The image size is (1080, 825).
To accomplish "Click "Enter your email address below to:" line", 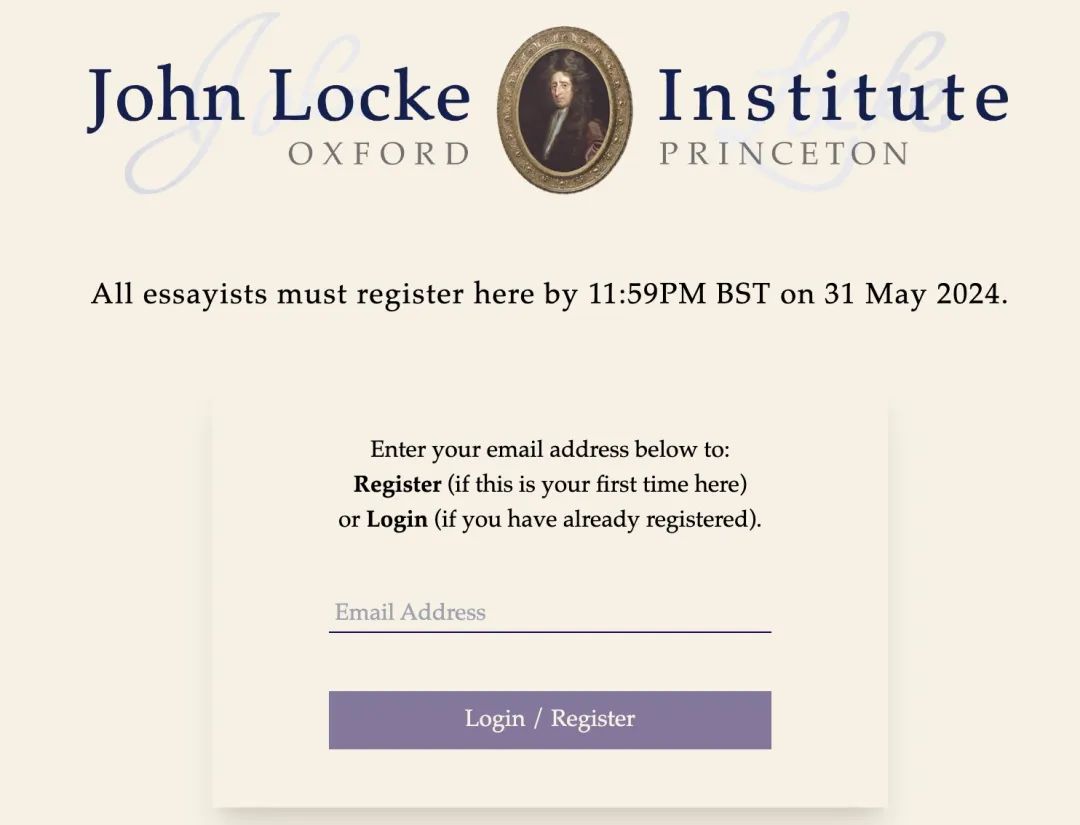I will click(x=550, y=449).
